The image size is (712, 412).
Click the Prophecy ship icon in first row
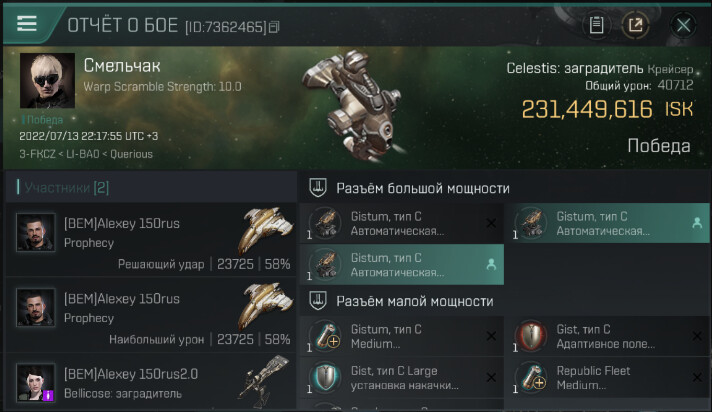pyautogui.click(x=265, y=230)
